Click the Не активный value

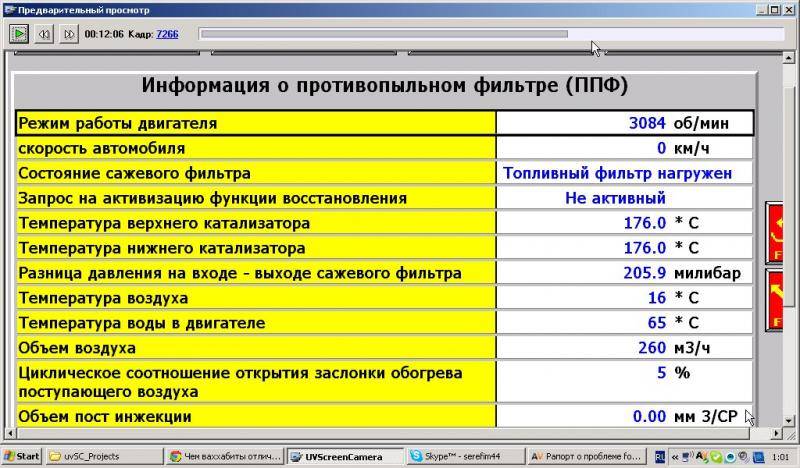point(615,198)
